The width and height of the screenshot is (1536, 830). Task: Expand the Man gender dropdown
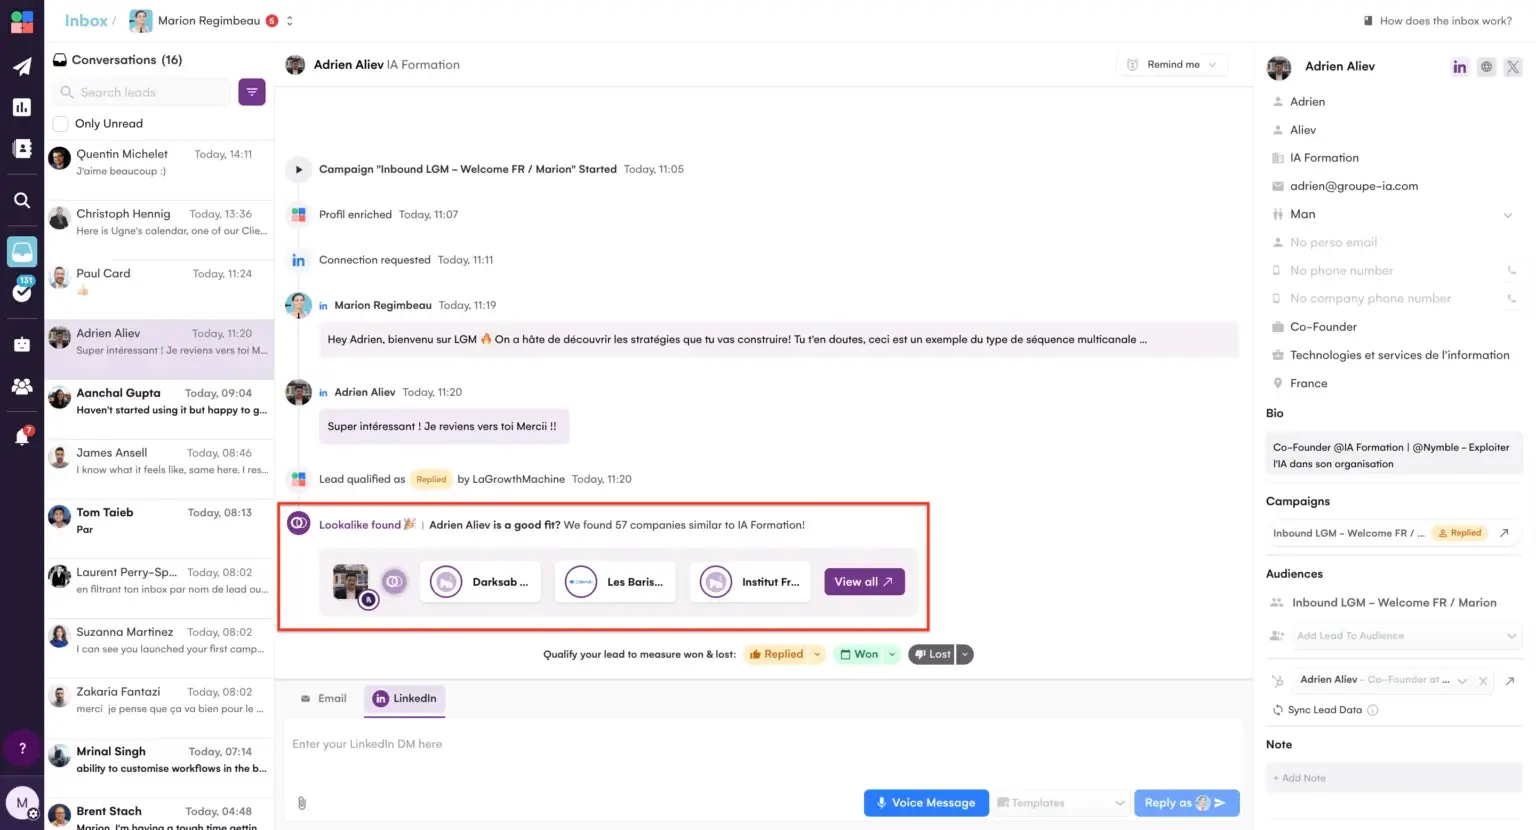[1508, 215]
